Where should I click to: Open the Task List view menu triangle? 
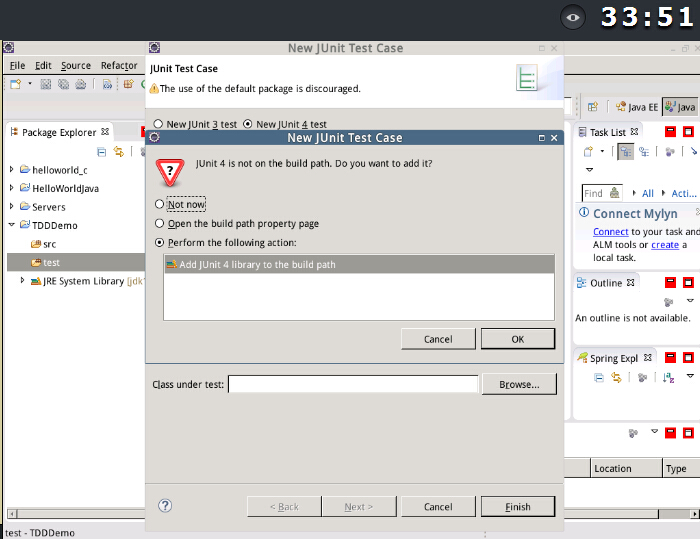(x=589, y=170)
